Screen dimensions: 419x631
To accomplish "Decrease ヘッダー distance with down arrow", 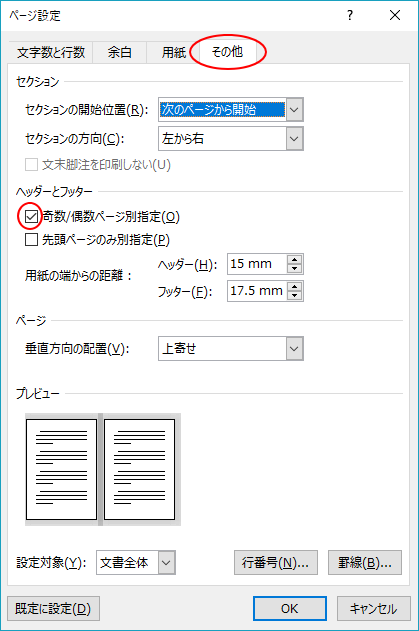I will [x=295, y=269].
